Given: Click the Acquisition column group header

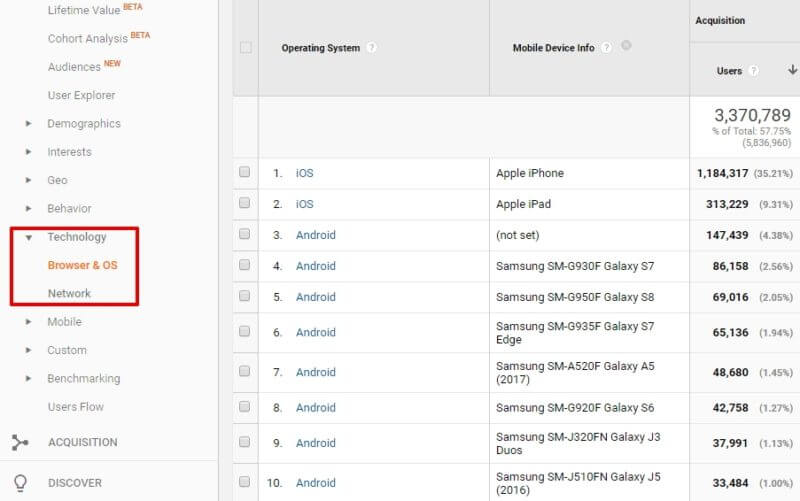Looking at the screenshot, I should pos(720,20).
